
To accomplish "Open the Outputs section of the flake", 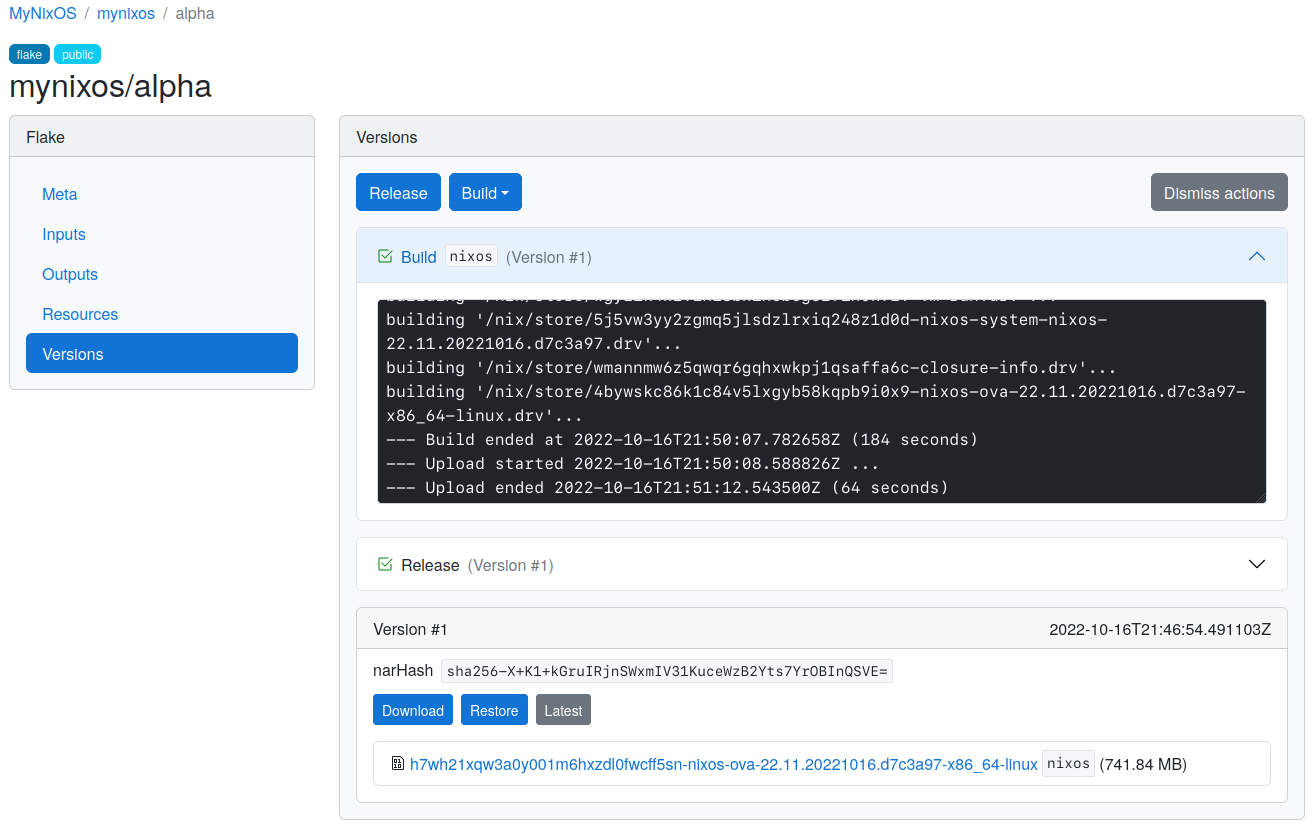I will coord(69,274).
